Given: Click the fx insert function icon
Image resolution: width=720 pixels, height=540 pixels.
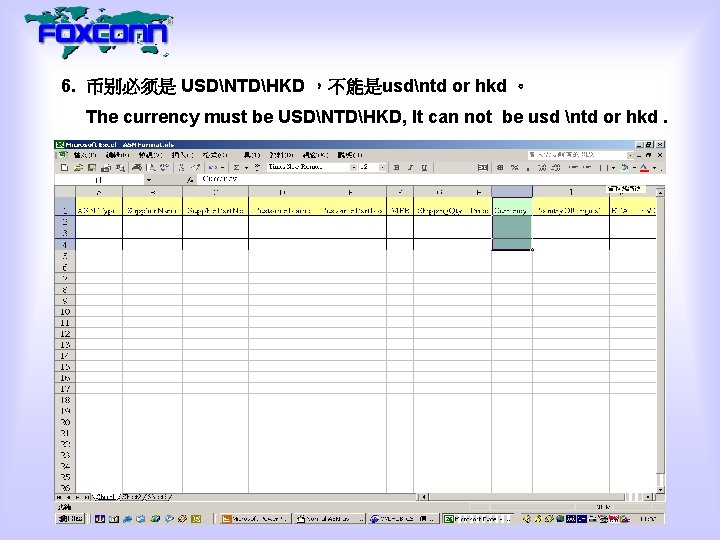Looking at the screenshot, I should [x=190, y=180].
